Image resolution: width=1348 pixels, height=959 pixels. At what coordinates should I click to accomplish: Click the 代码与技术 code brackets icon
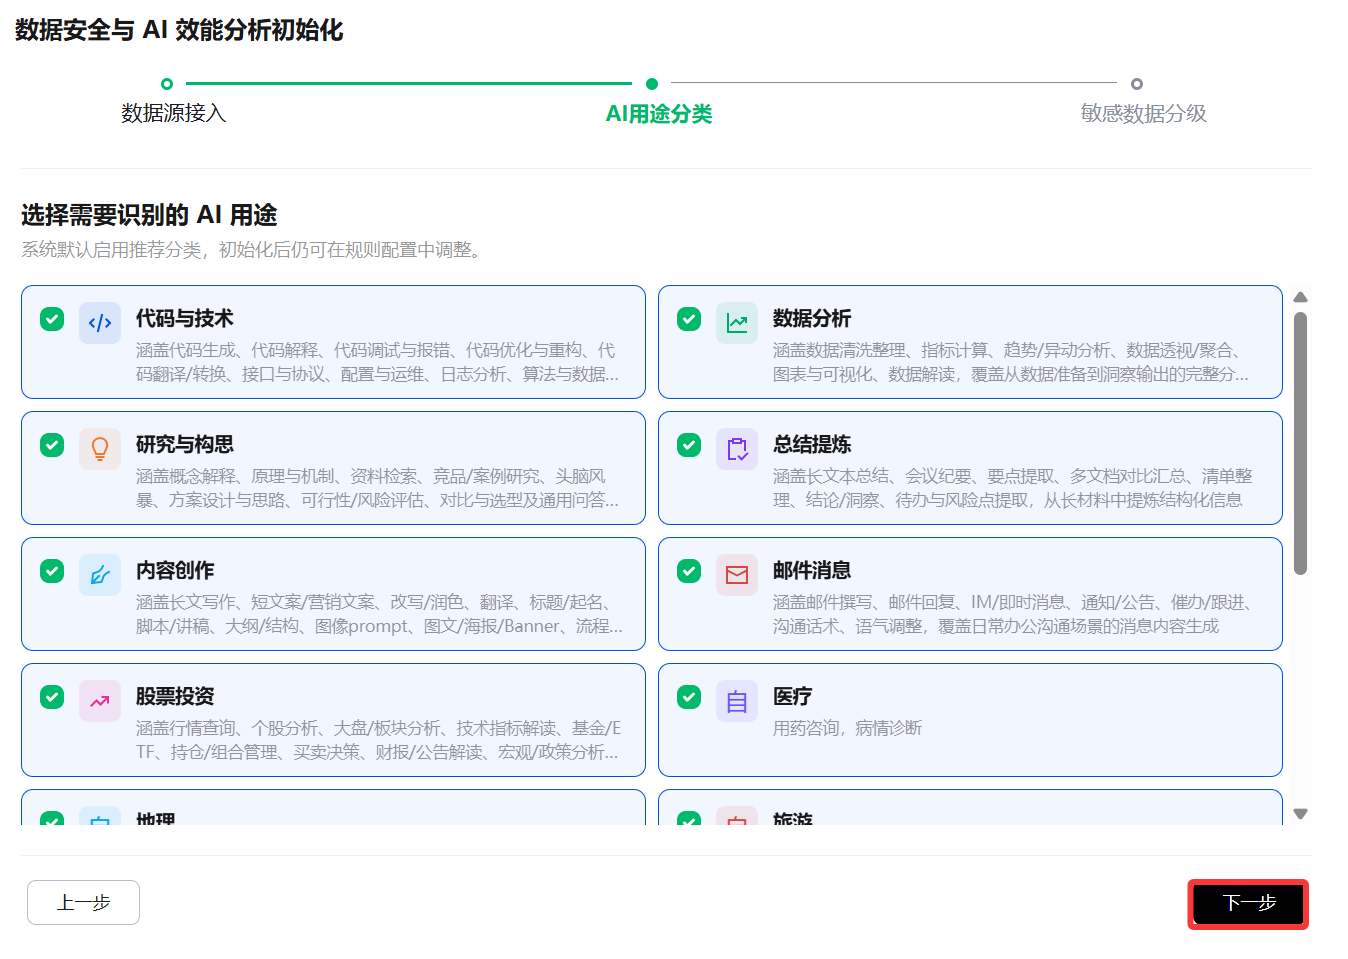point(100,323)
